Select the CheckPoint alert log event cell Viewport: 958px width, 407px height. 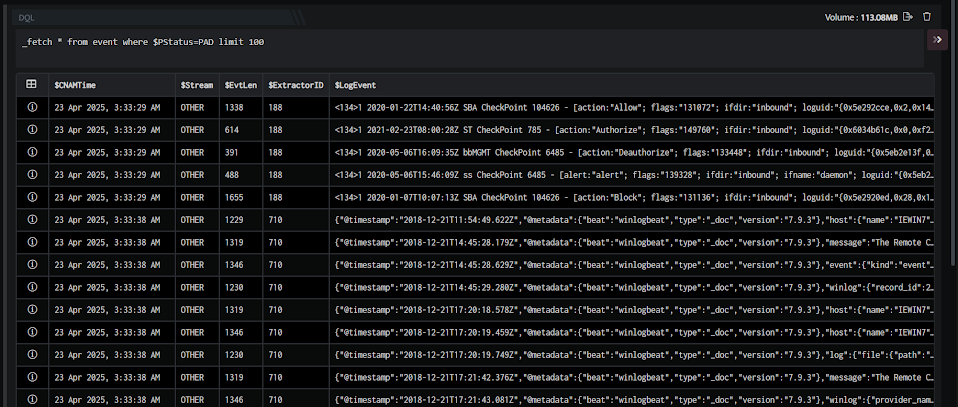632,175
